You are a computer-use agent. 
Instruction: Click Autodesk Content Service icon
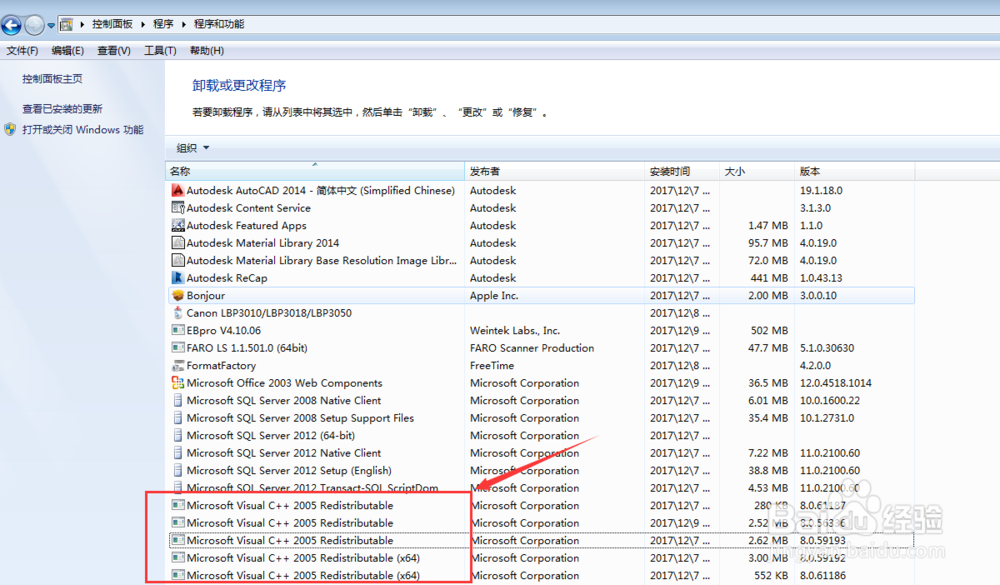[x=178, y=207]
